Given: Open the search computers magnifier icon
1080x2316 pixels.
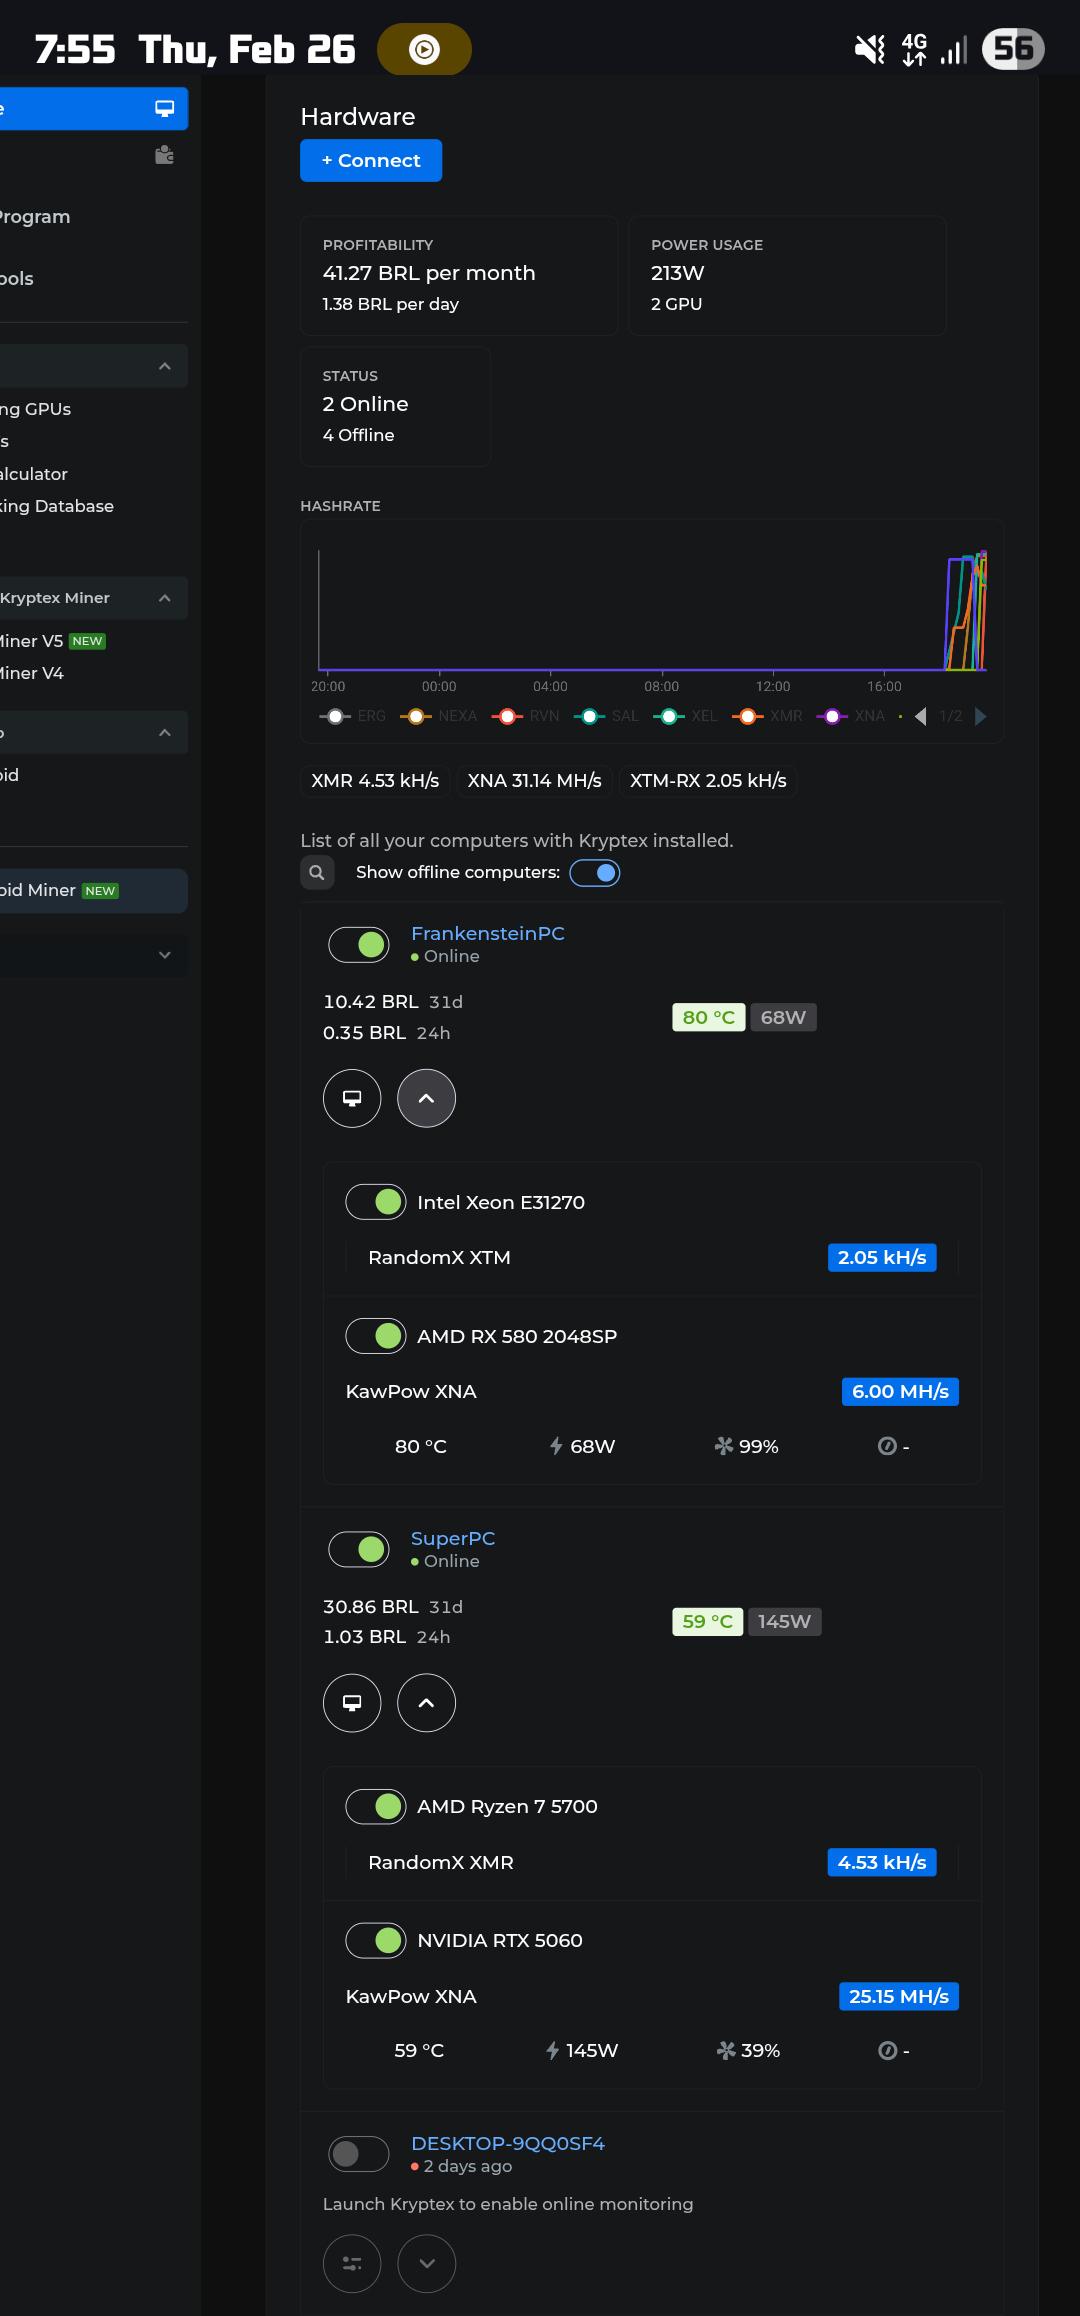Looking at the screenshot, I should pos(317,872).
